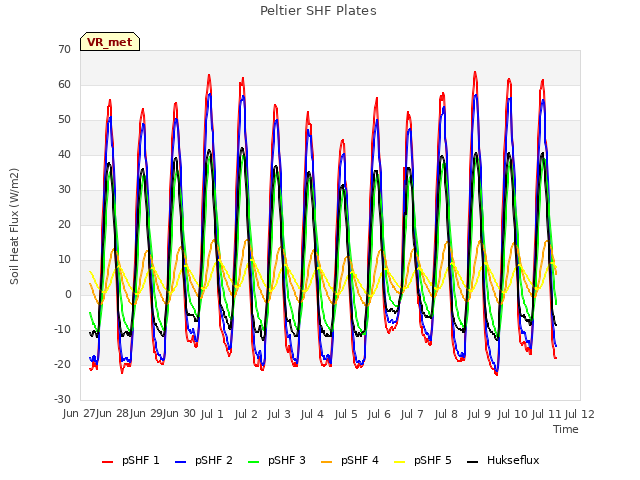
Task: Click the Jul 12 date tick label
Action: (580, 414)
